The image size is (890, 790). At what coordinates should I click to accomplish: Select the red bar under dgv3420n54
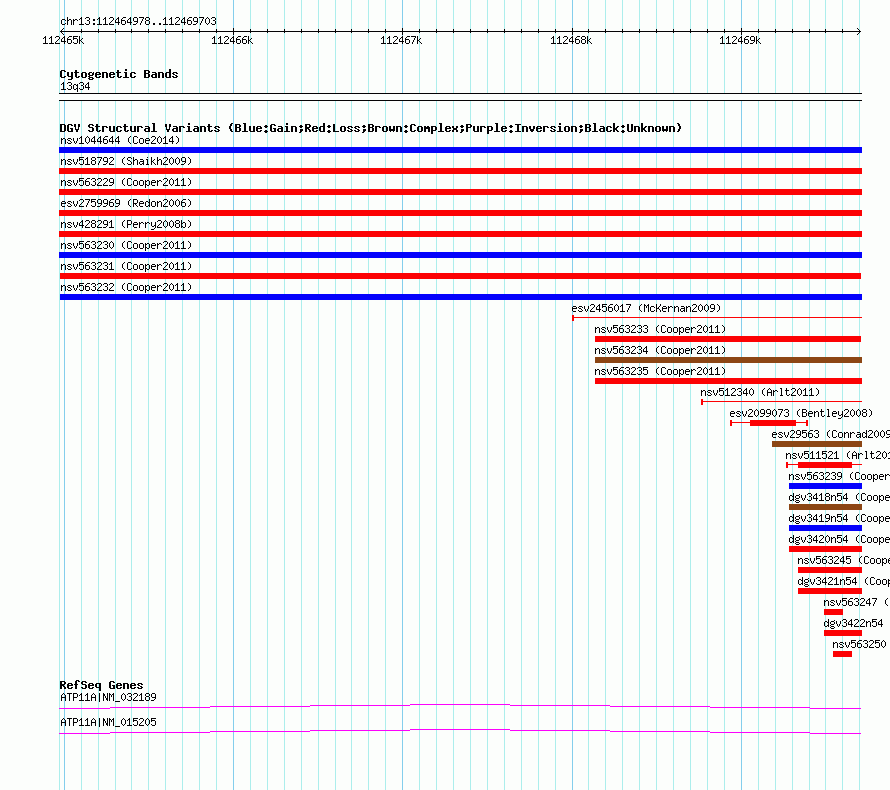[x=825, y=549]
